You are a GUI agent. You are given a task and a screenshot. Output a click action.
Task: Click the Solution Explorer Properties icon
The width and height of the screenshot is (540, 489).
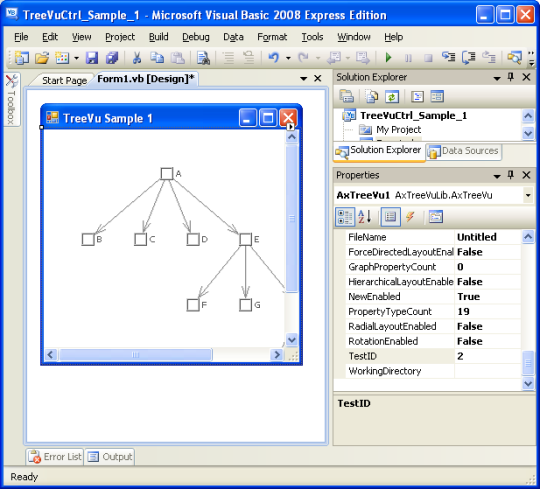point(346,97)
